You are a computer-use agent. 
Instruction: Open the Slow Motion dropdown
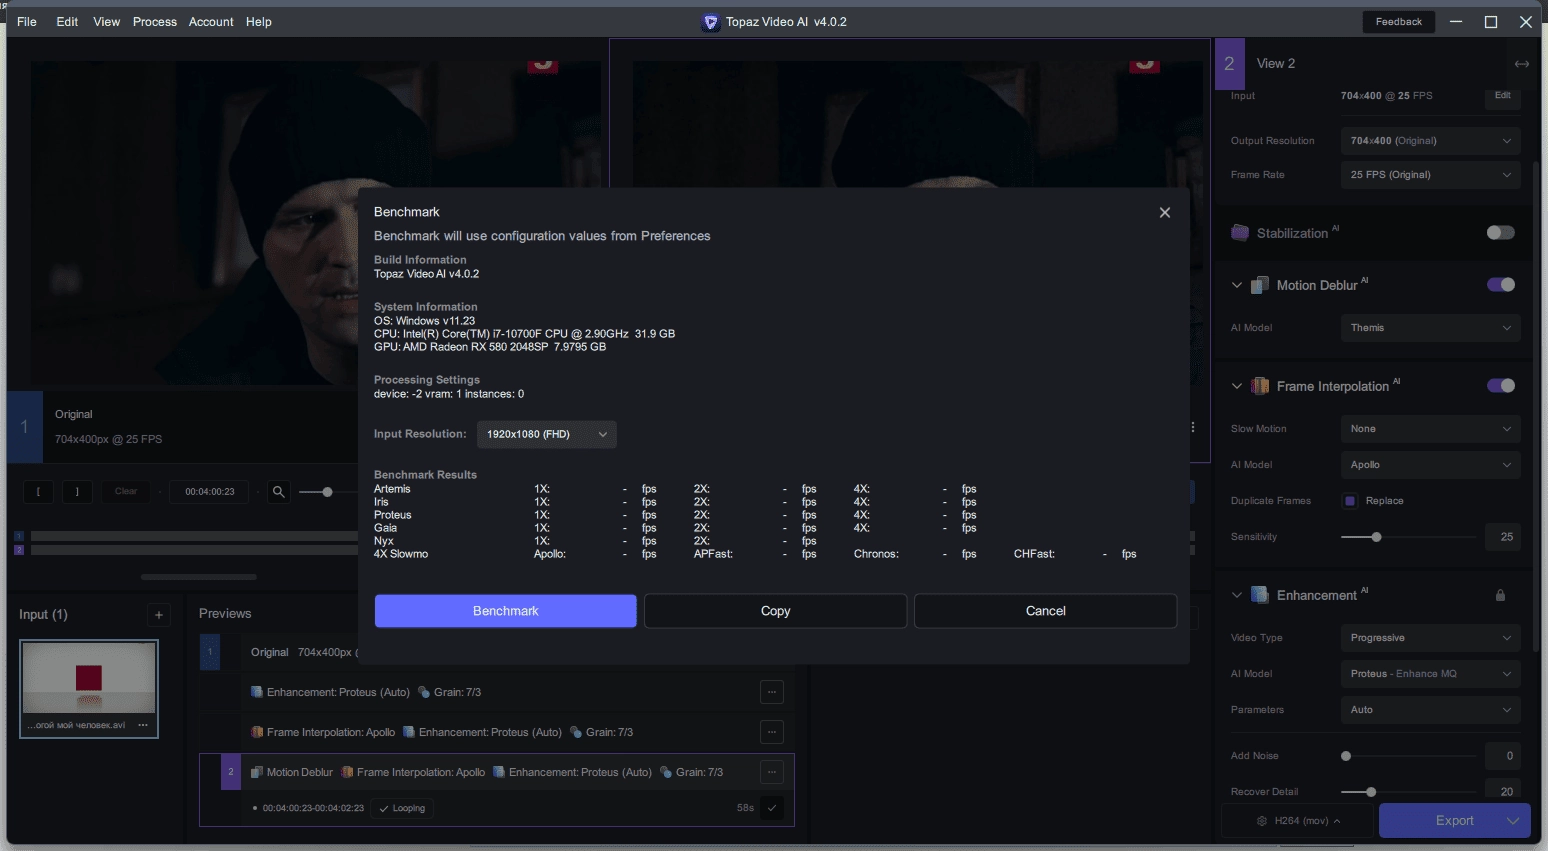1430,429
